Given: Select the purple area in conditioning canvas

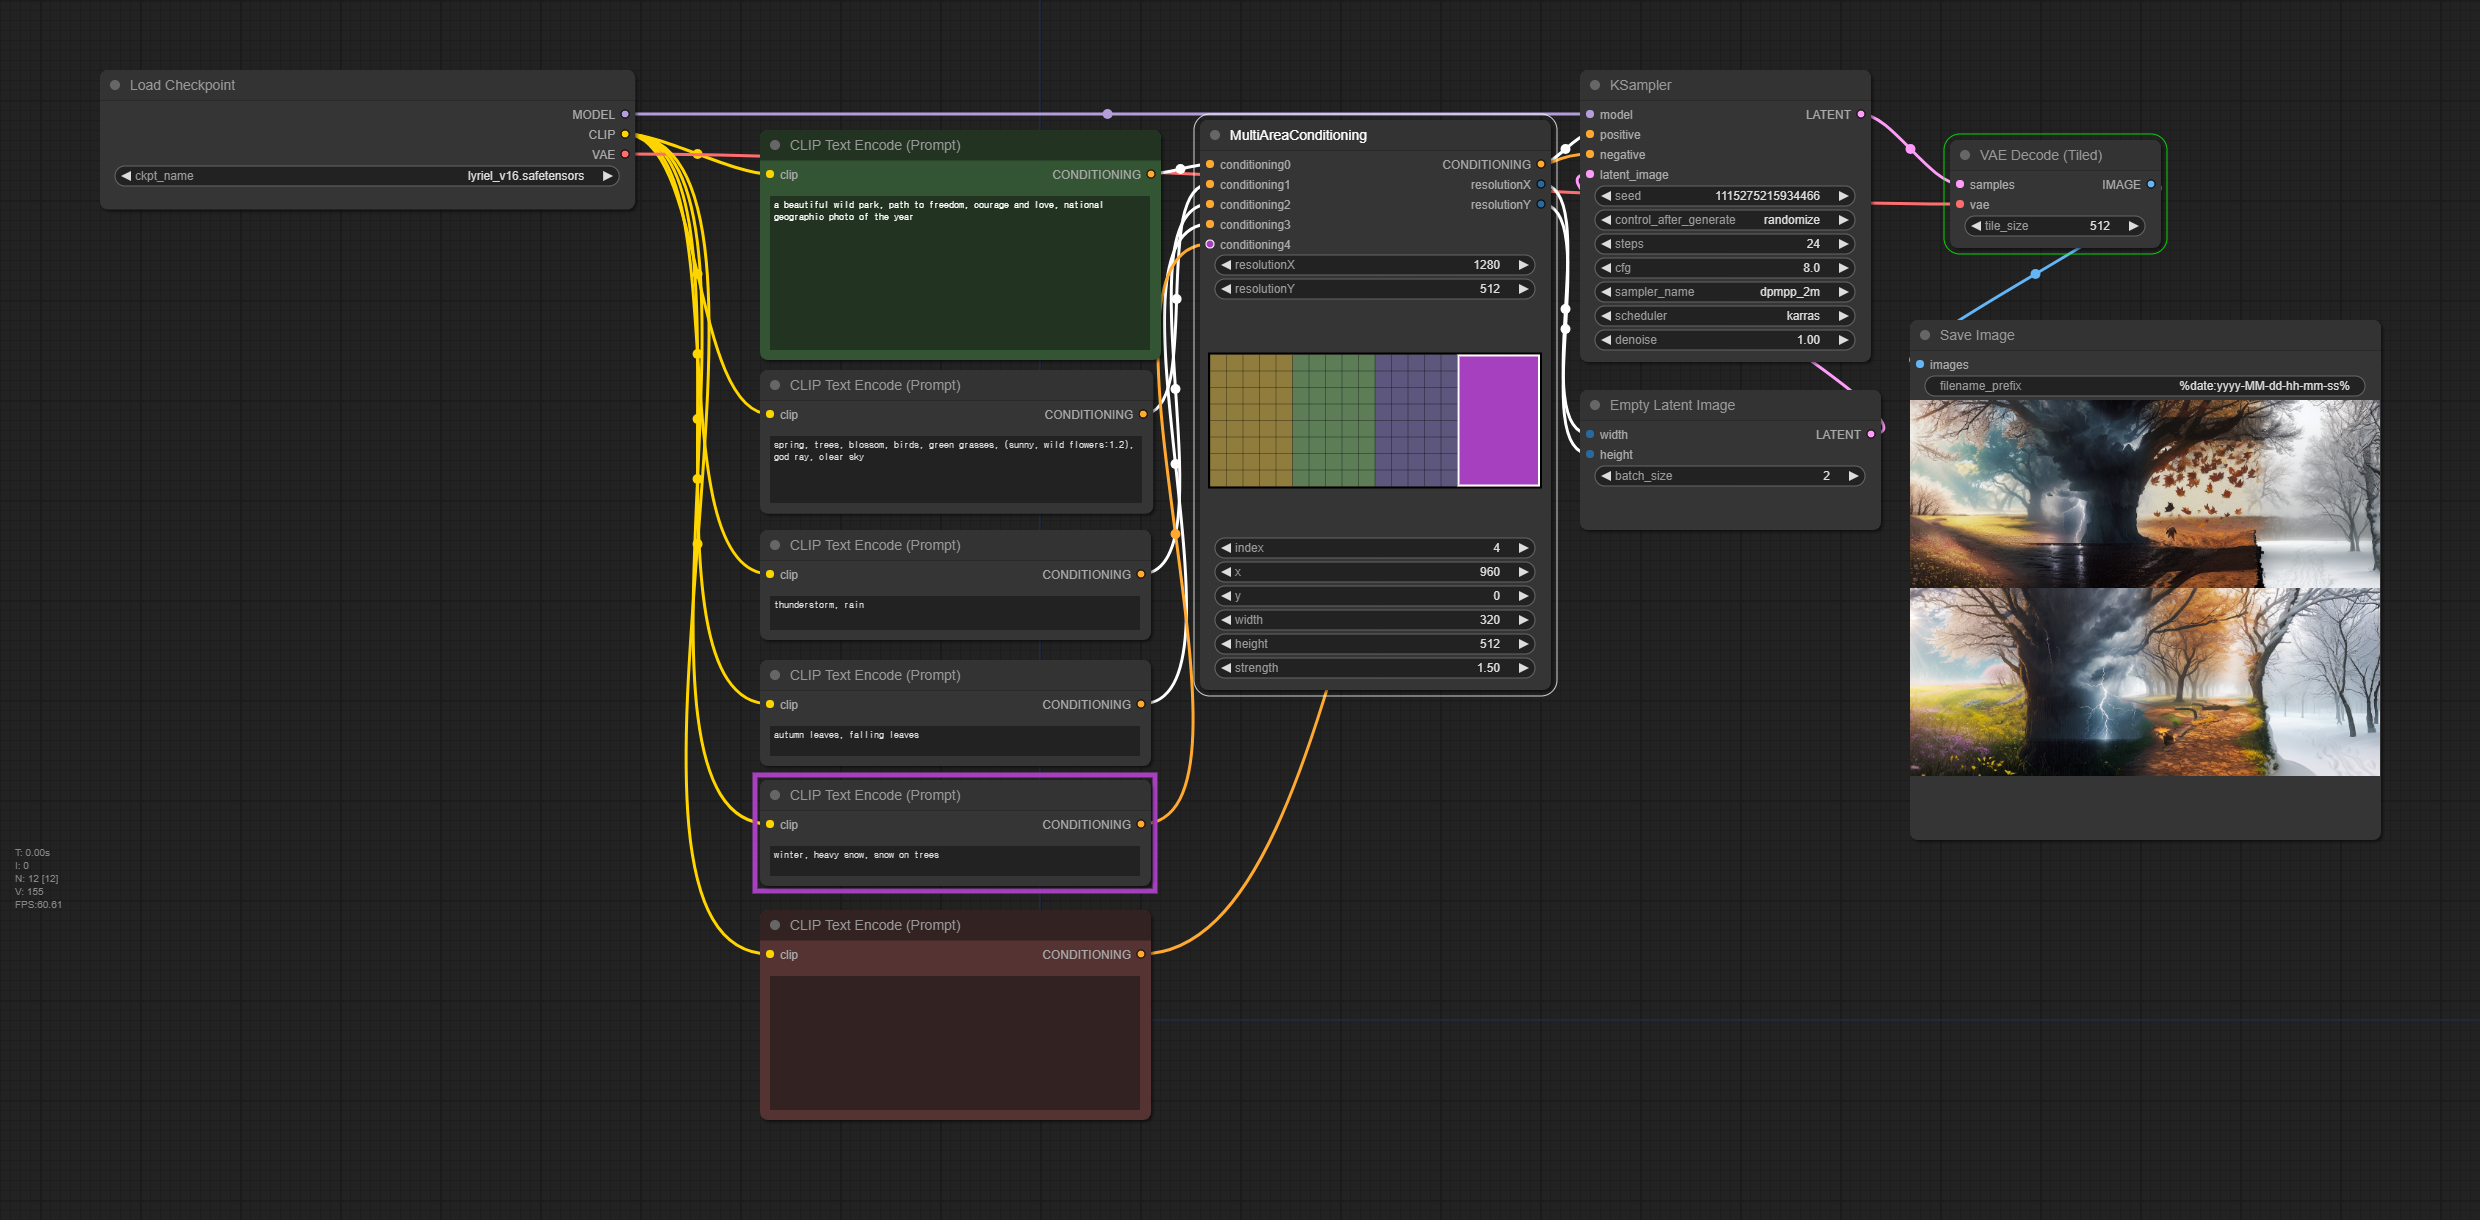Looking at the screenshot, I should click(1498, 420).
